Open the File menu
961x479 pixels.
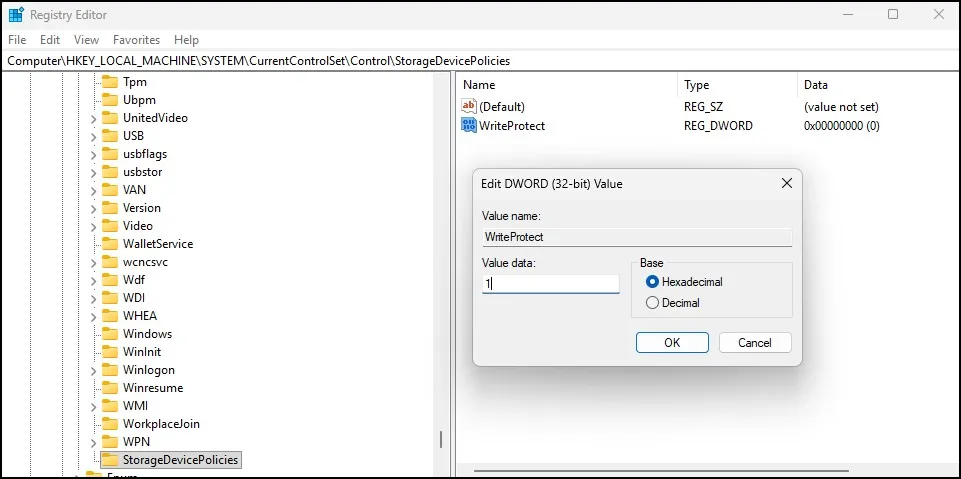pyautogui.click(x=17, y=40)
